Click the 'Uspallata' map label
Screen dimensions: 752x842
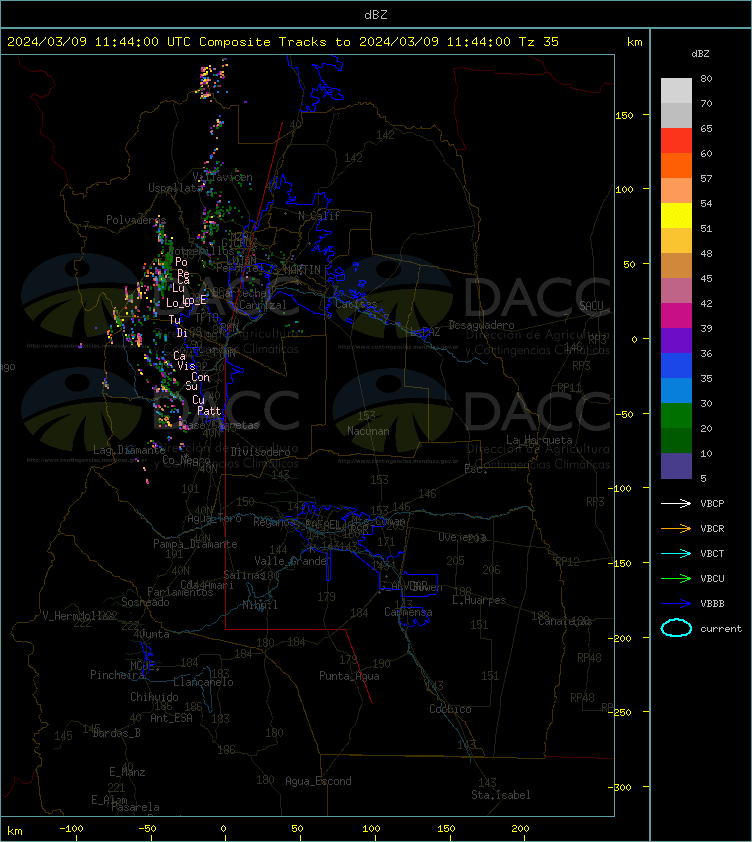coord(173,188)
